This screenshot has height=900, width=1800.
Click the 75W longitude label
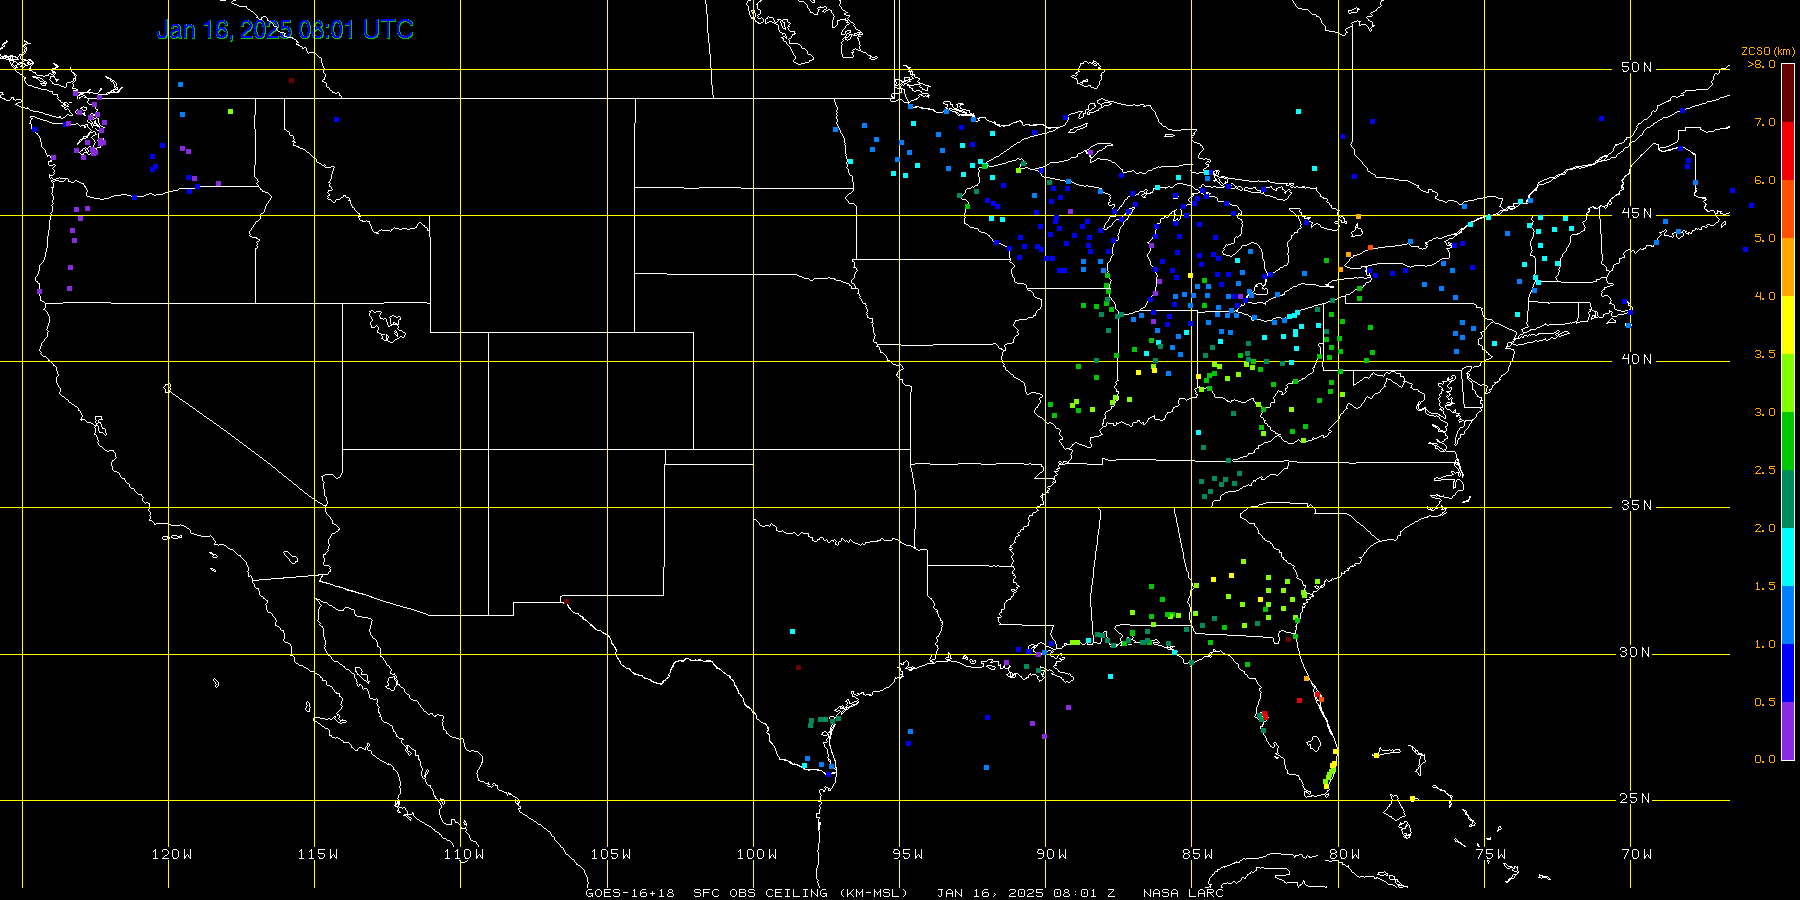point(1490,854)
